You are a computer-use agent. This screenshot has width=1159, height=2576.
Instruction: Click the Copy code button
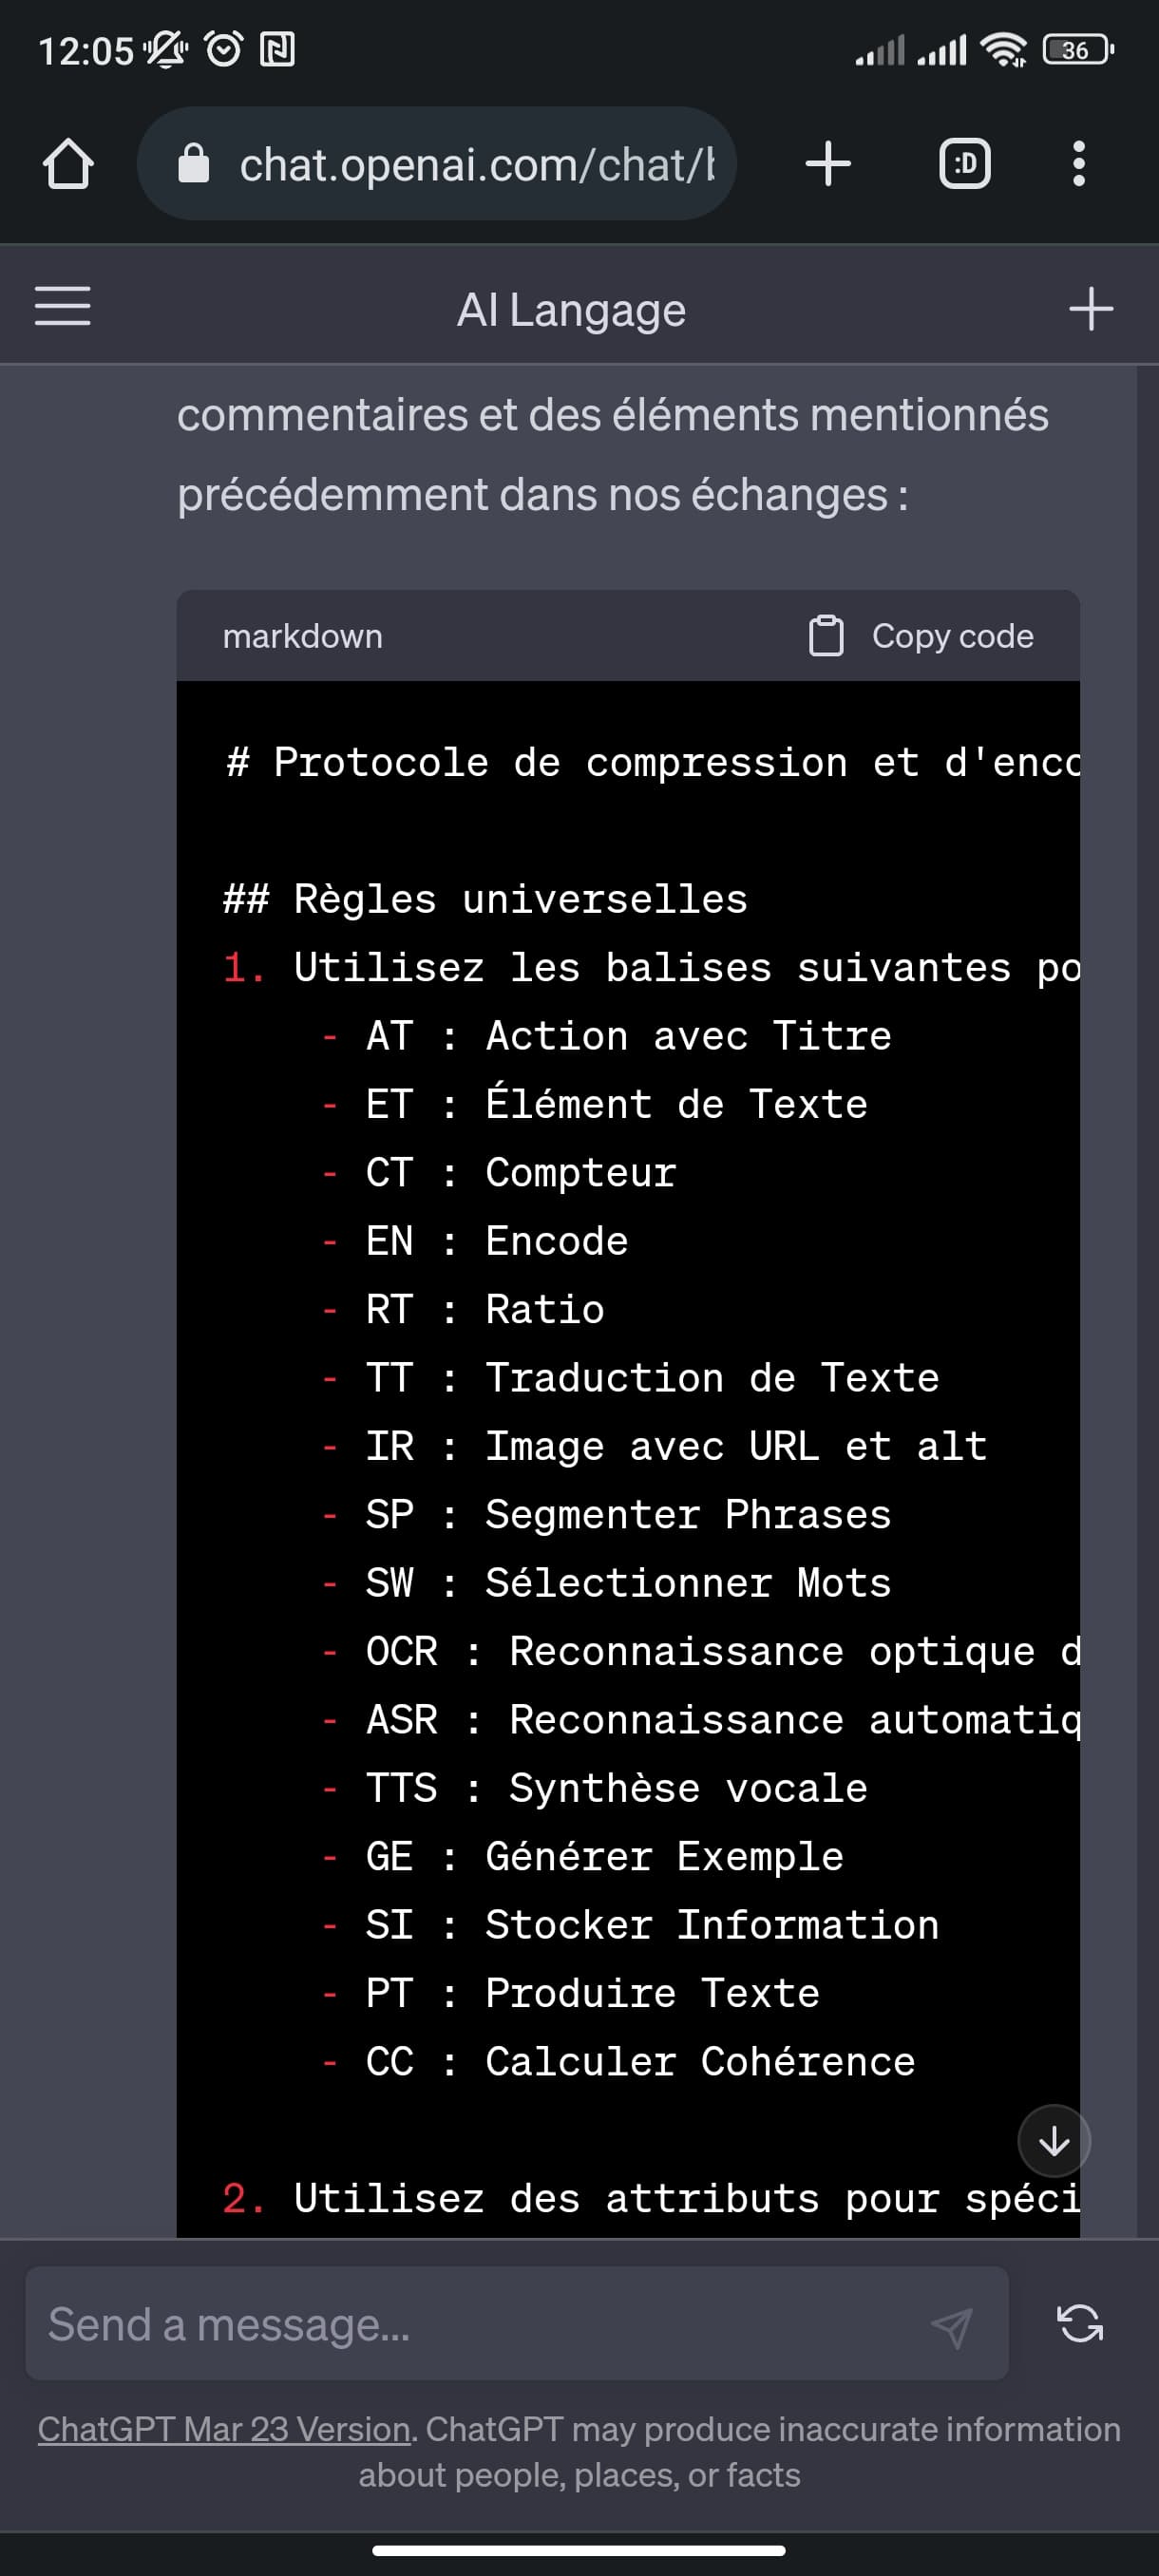pyautogui.click(x=951, y=636)
